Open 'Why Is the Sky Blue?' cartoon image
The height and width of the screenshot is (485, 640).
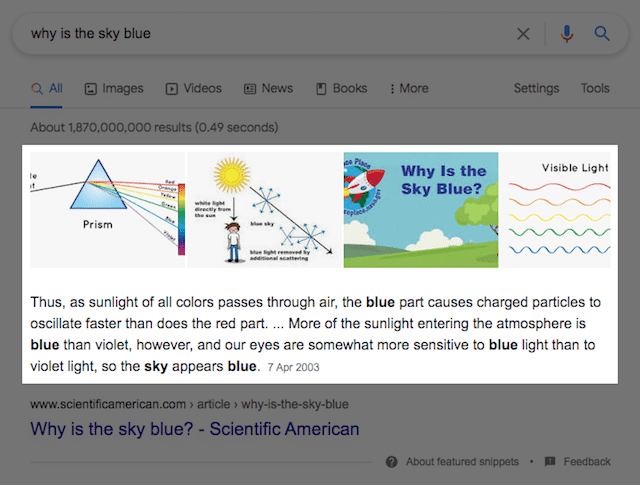point(420,209)
